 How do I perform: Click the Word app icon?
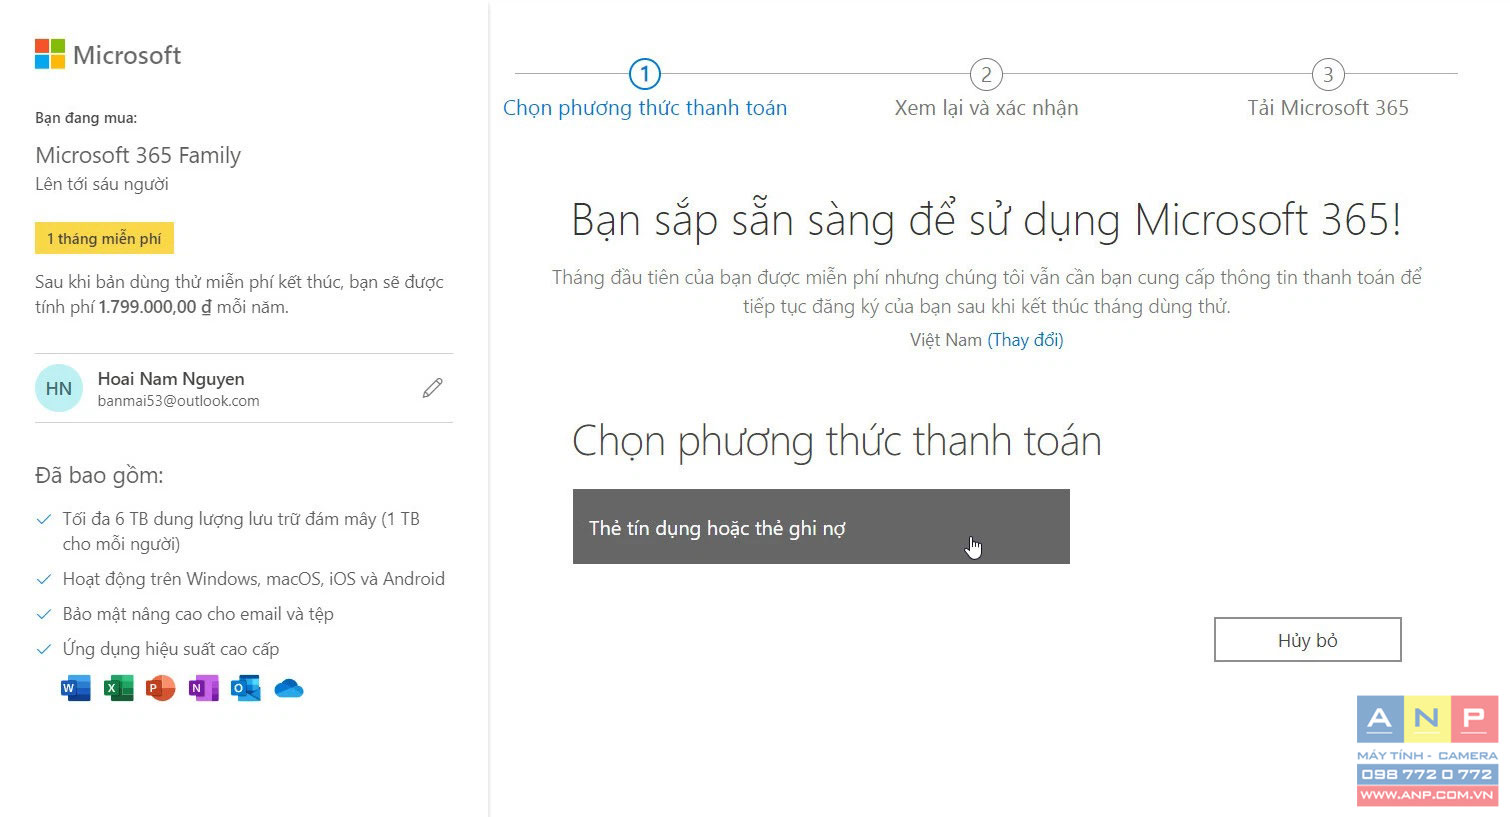coord(76,688)
